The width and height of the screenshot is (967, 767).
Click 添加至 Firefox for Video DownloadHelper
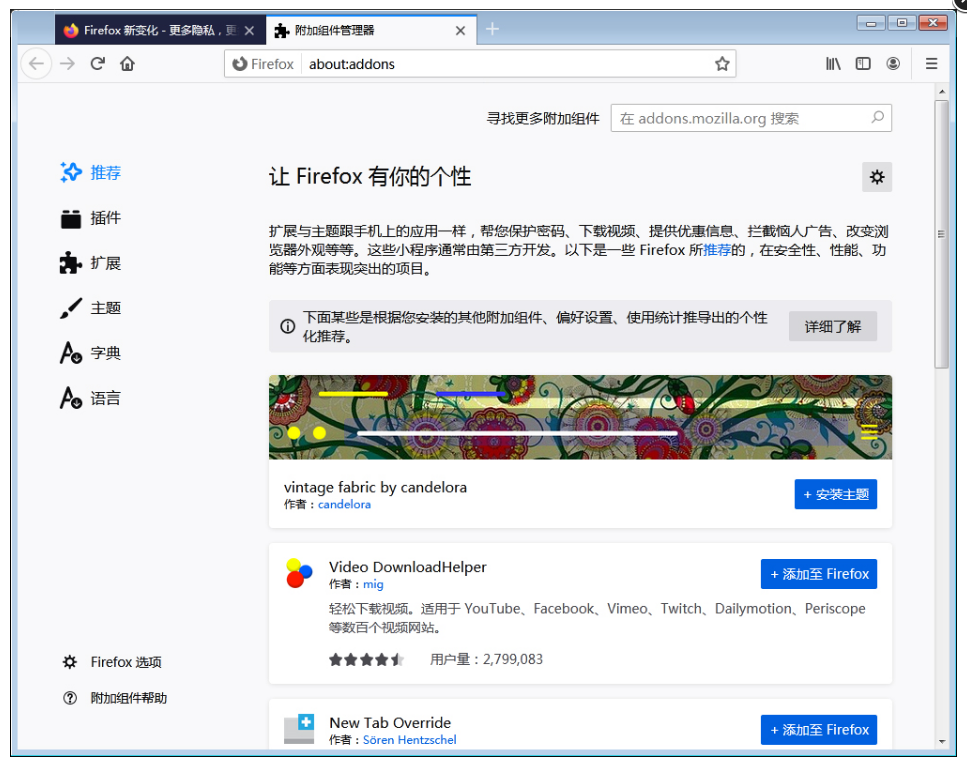819,573
